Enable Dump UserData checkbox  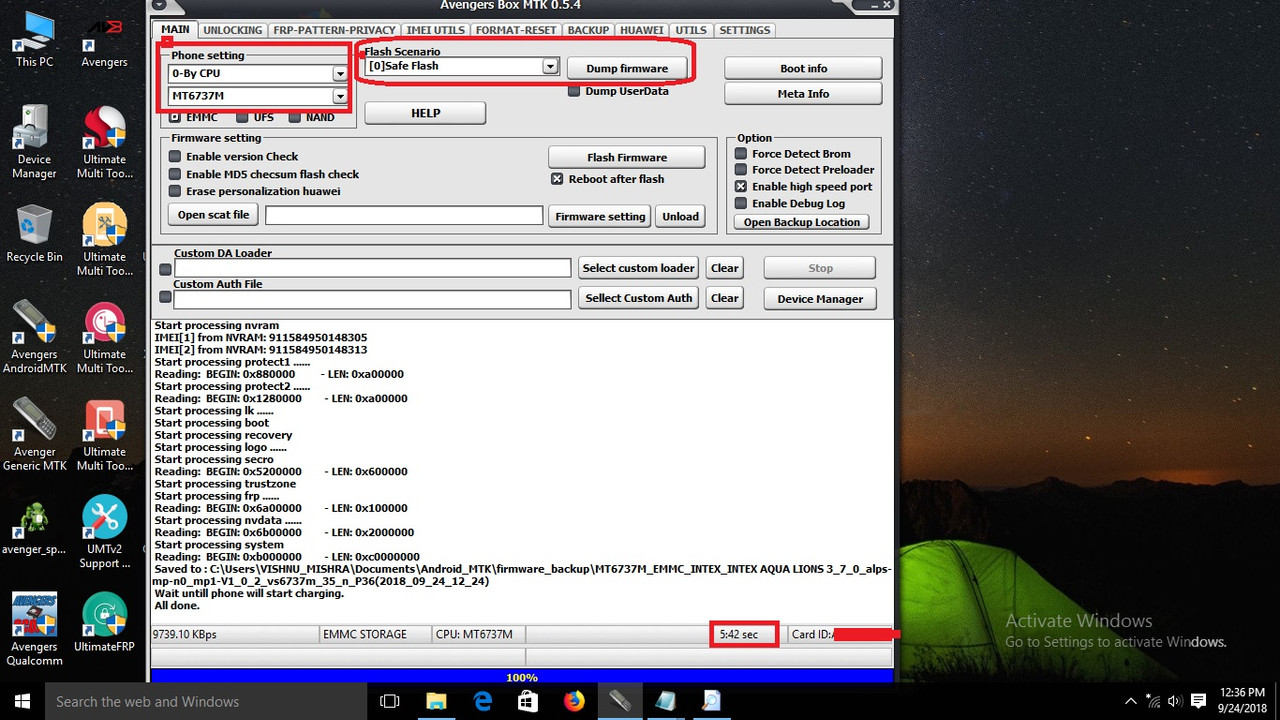pyautogui.click(x=574, y=91)
